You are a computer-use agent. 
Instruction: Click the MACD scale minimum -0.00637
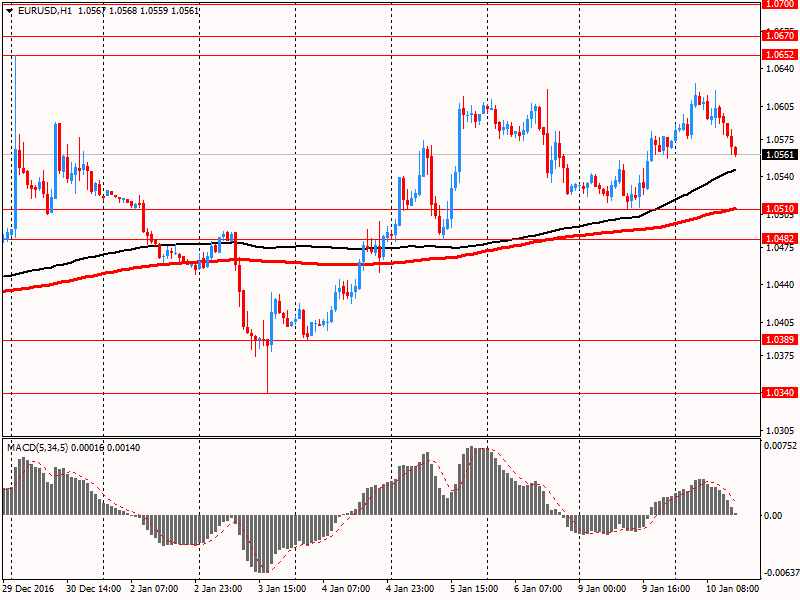point(780,572)
